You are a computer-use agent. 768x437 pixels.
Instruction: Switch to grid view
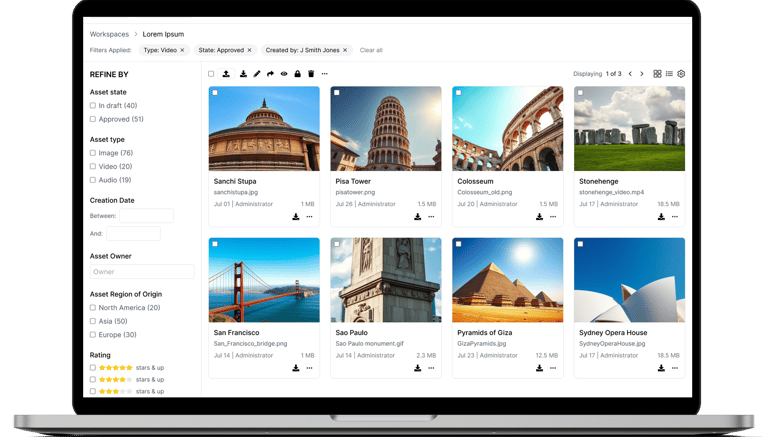(x=657, y=74)
